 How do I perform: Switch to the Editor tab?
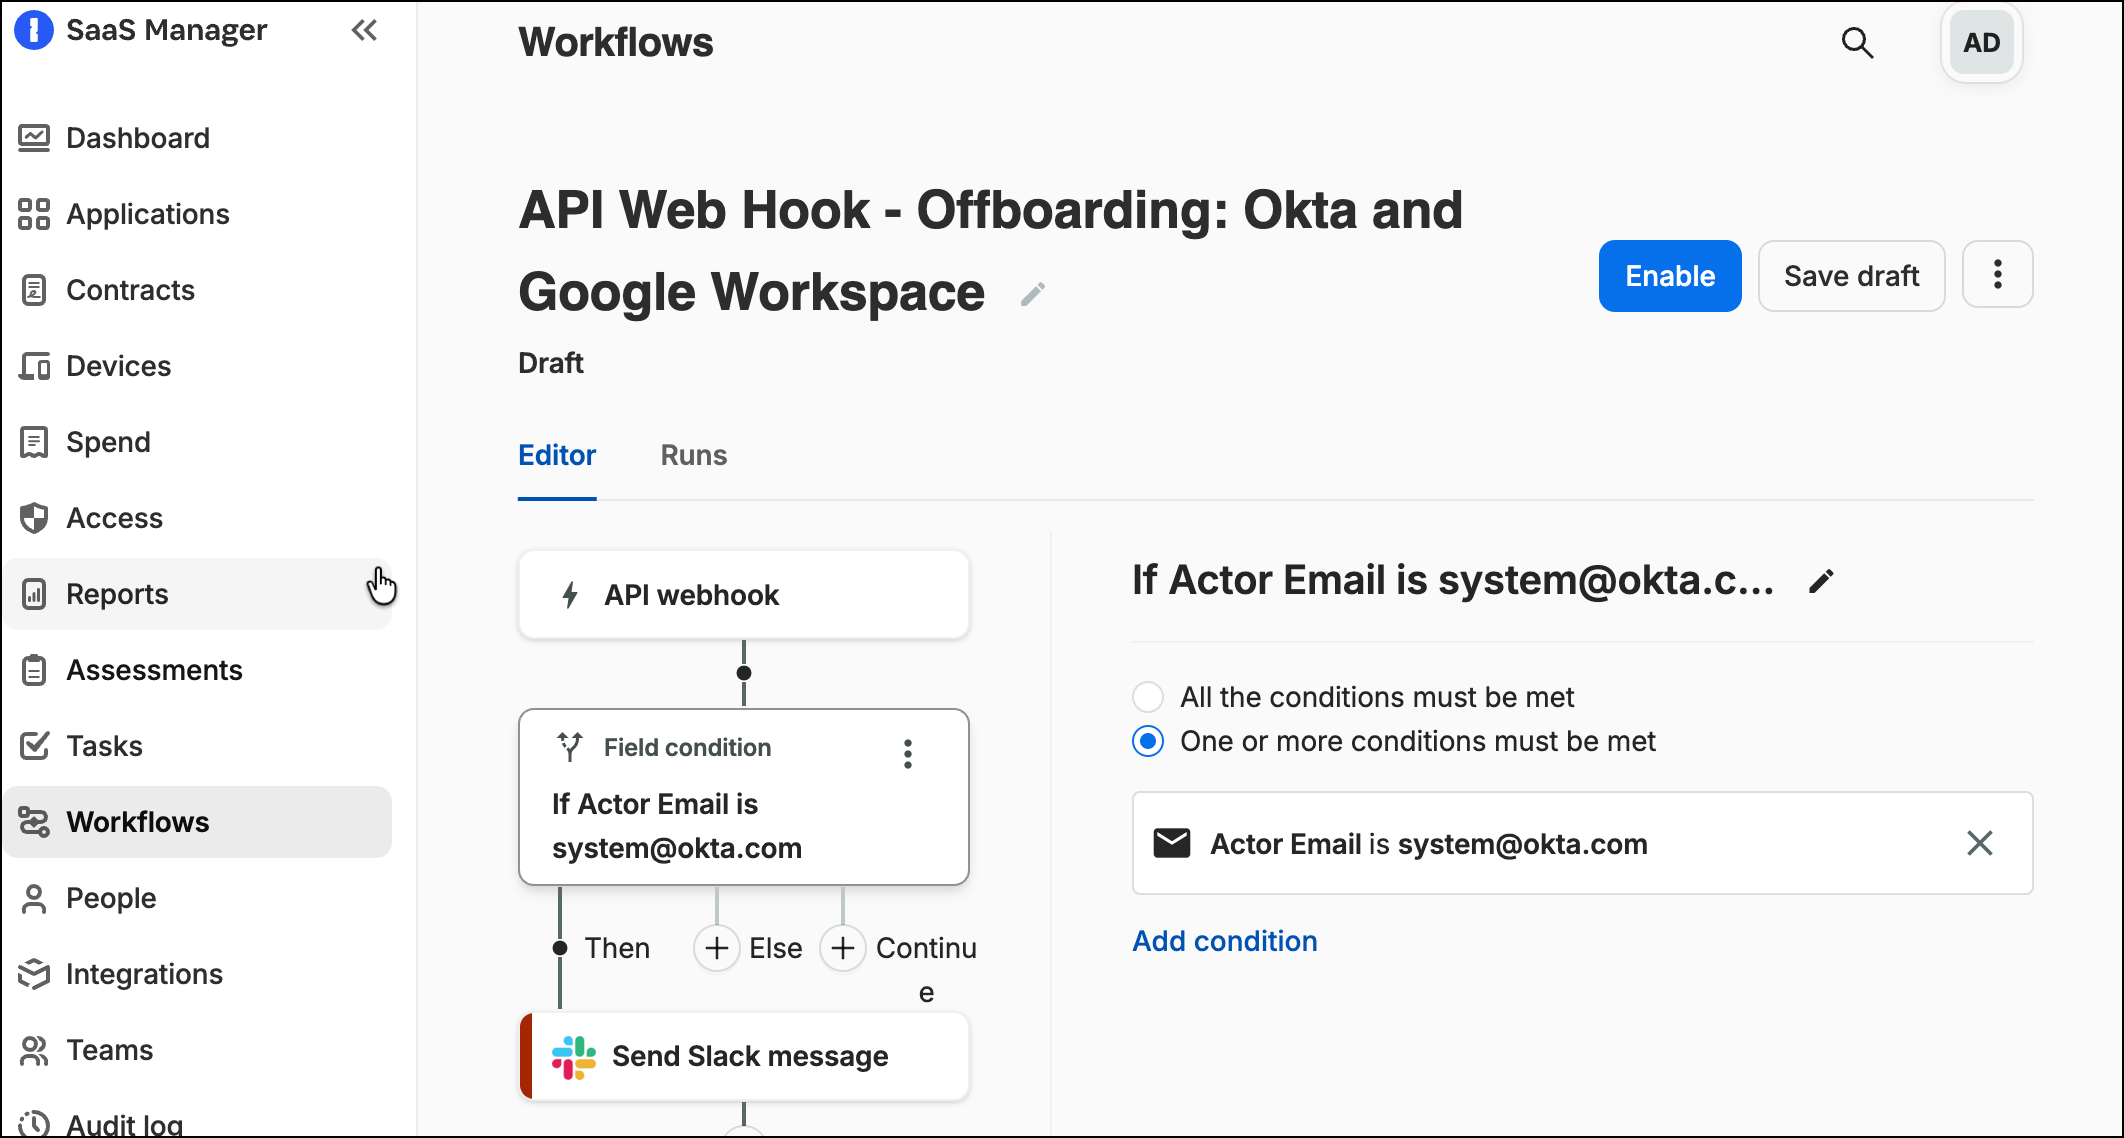pyautogui.click(x=557, y=456)
